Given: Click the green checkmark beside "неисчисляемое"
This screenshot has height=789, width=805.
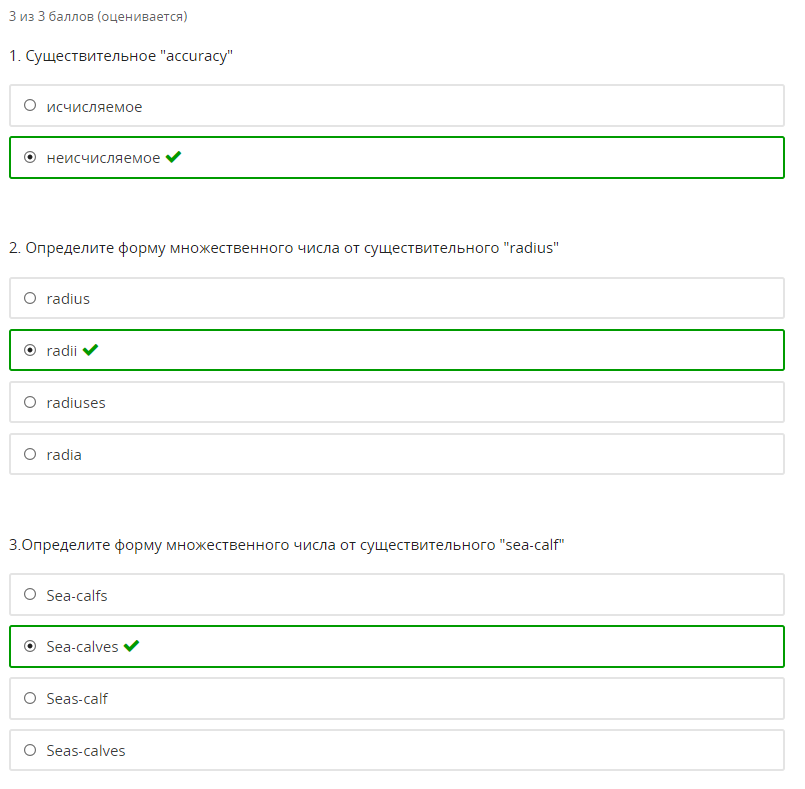Looking at the screenshot, I should 174,157.
